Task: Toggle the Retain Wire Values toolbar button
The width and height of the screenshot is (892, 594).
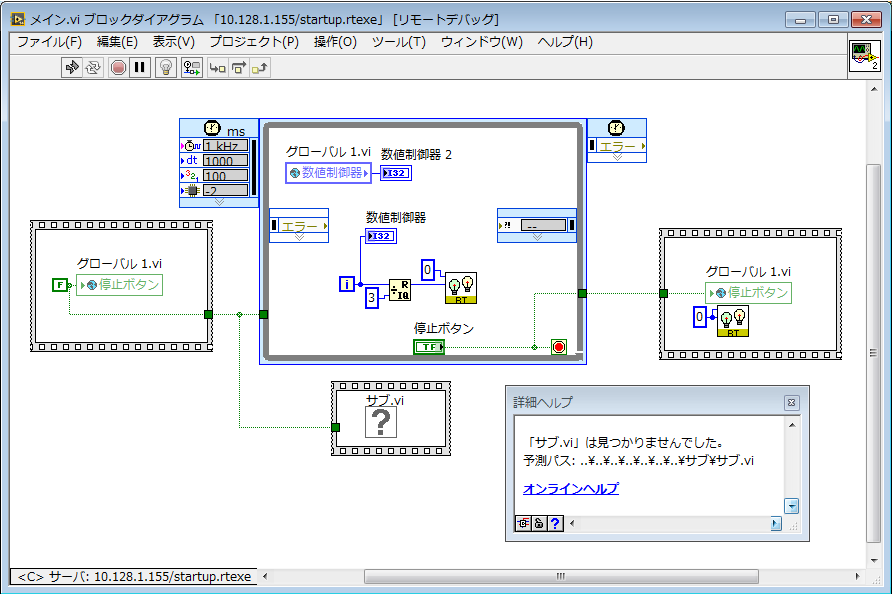Action: [192, 68]
